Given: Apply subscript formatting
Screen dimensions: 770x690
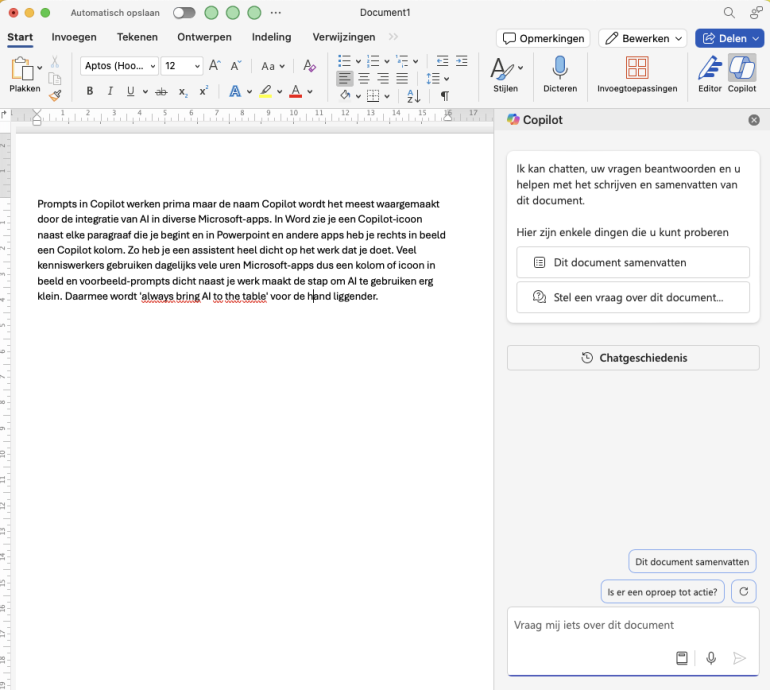Looking at the screenshot, I should [183, 91].
